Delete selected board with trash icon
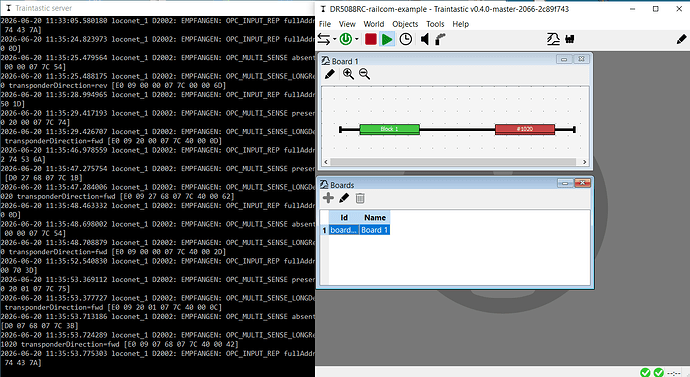Image resolution: width=690 pixels, height=377 pixels. pyautogui.click(x=360, y=198)
